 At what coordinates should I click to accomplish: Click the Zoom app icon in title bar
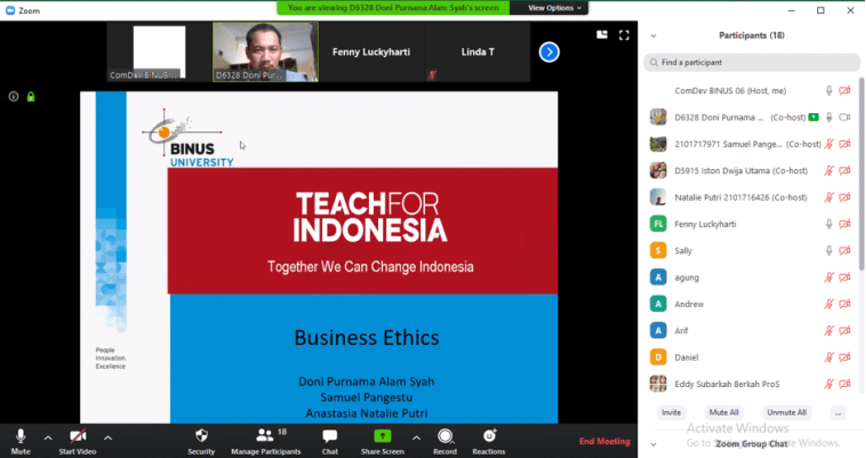click(x=10, y=10)
